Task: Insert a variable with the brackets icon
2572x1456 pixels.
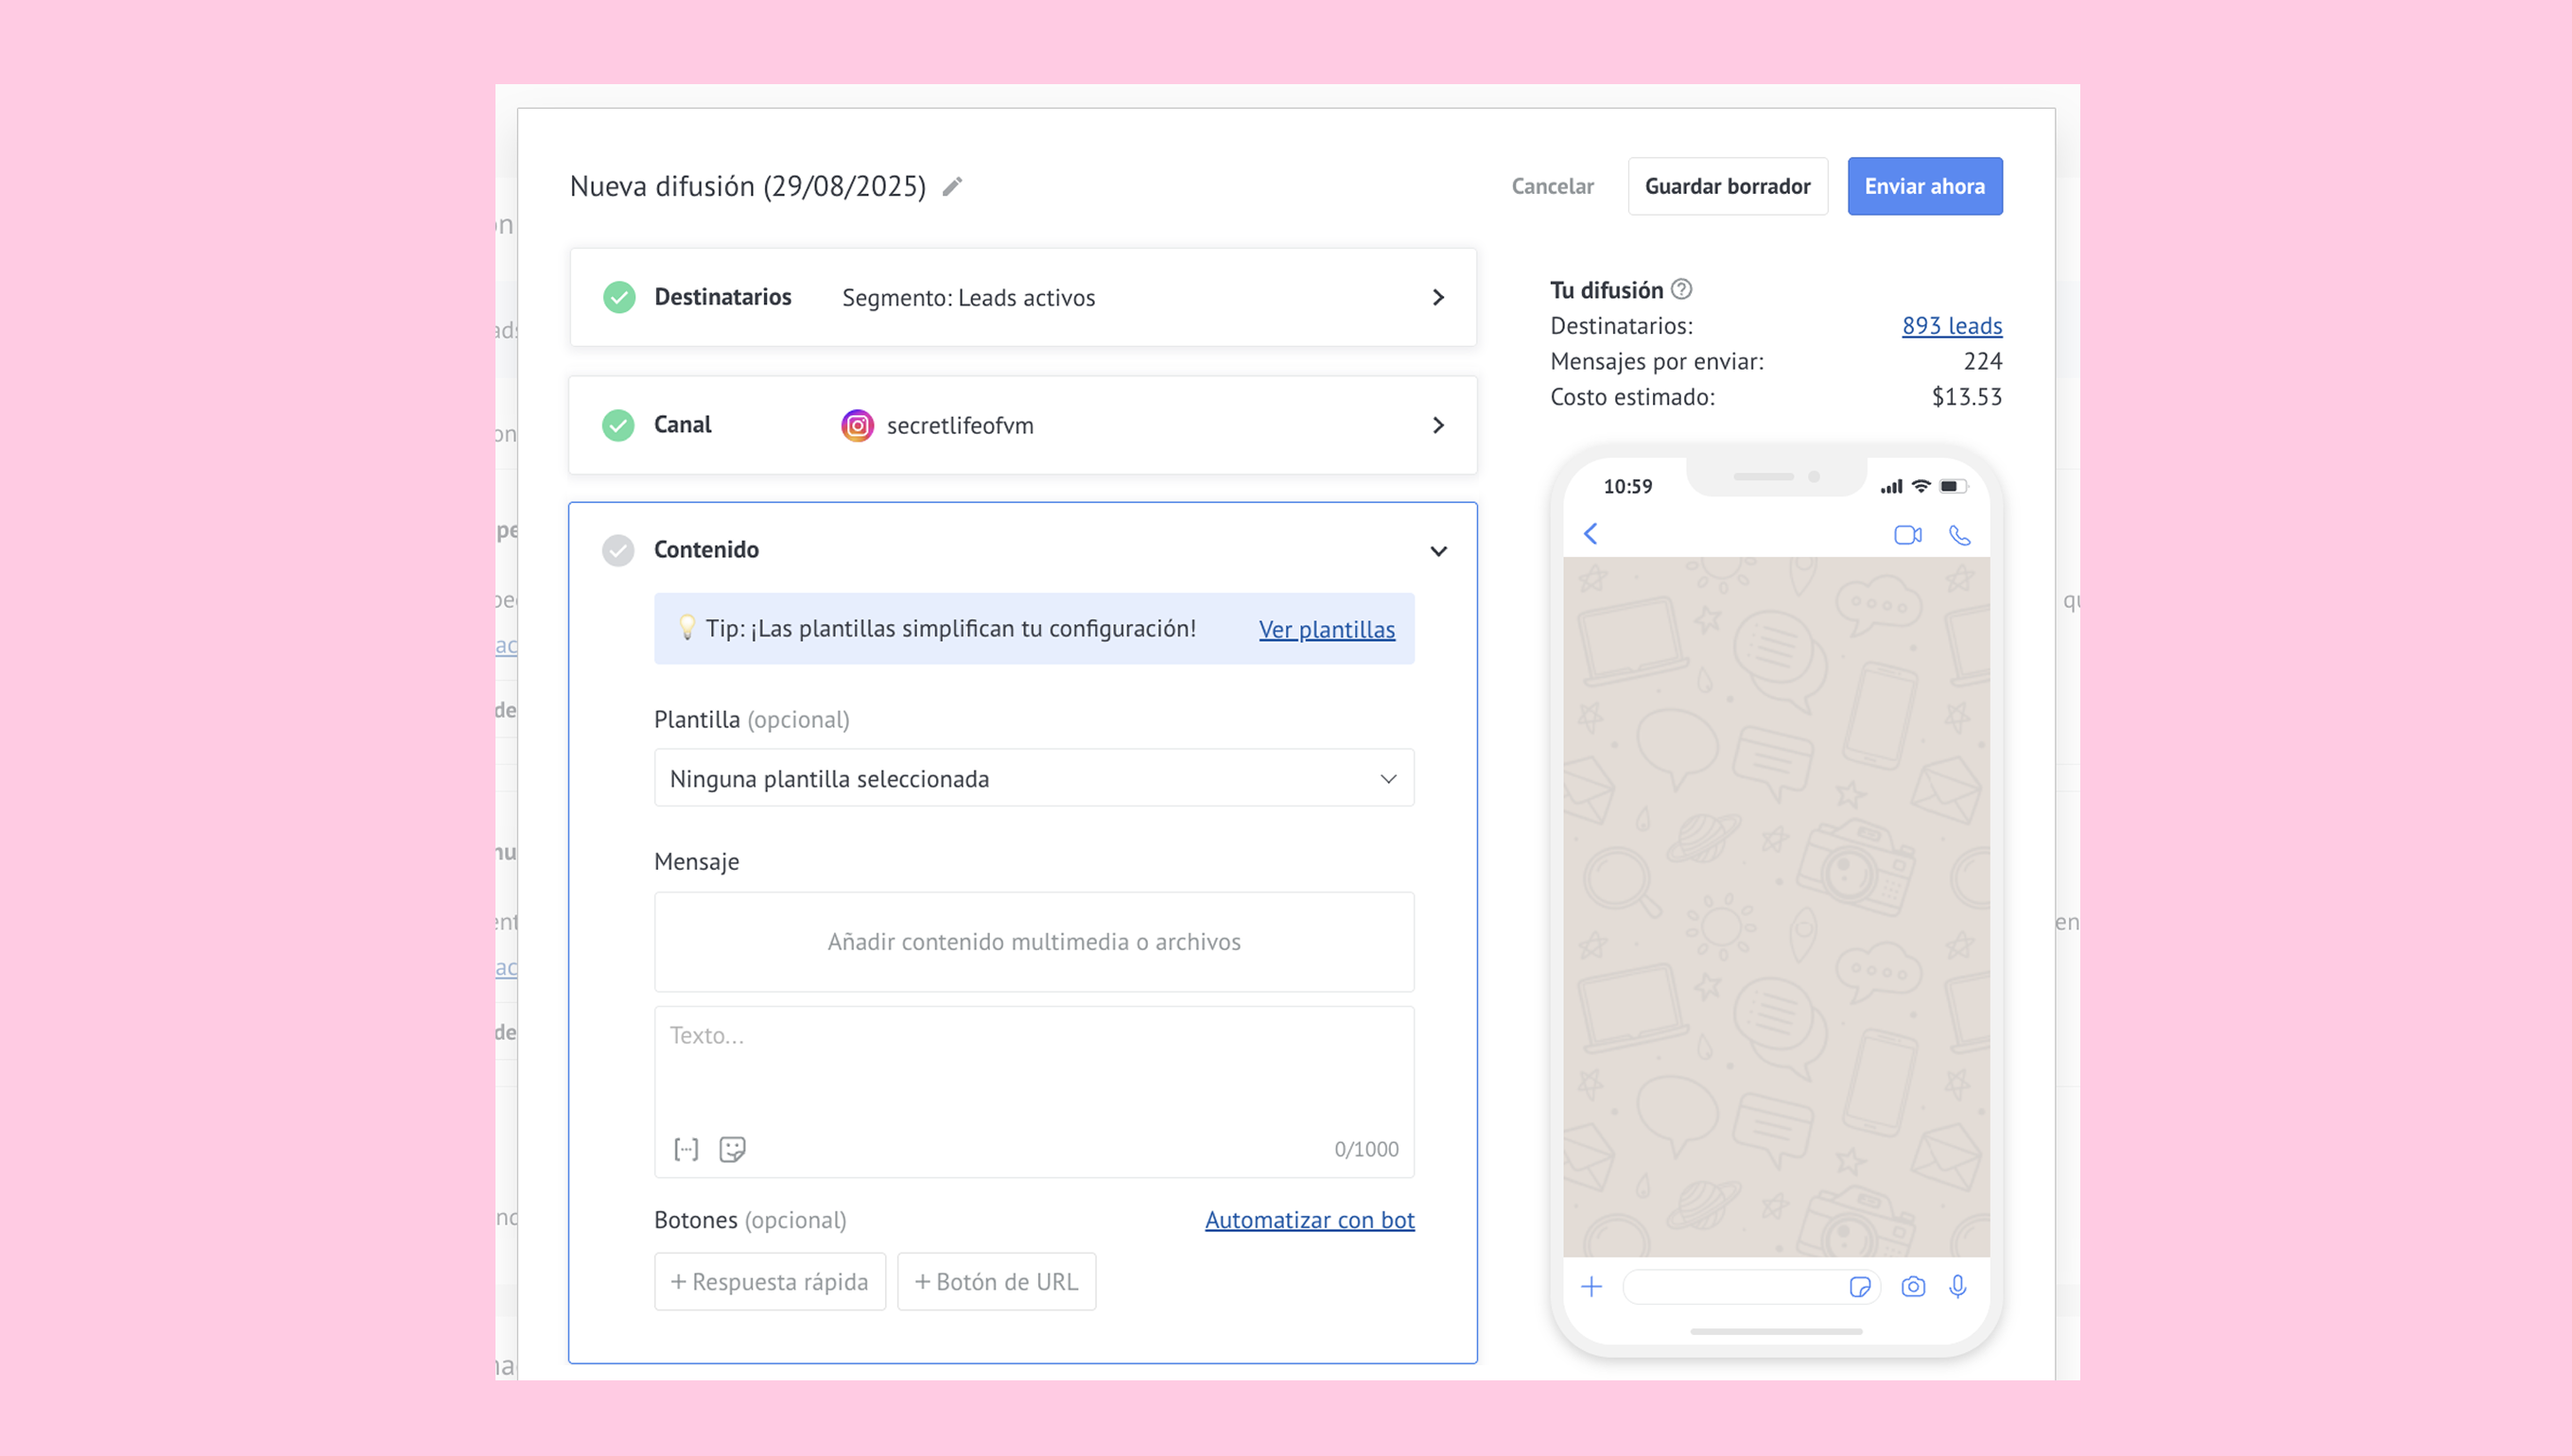Action: point(686,1149)
